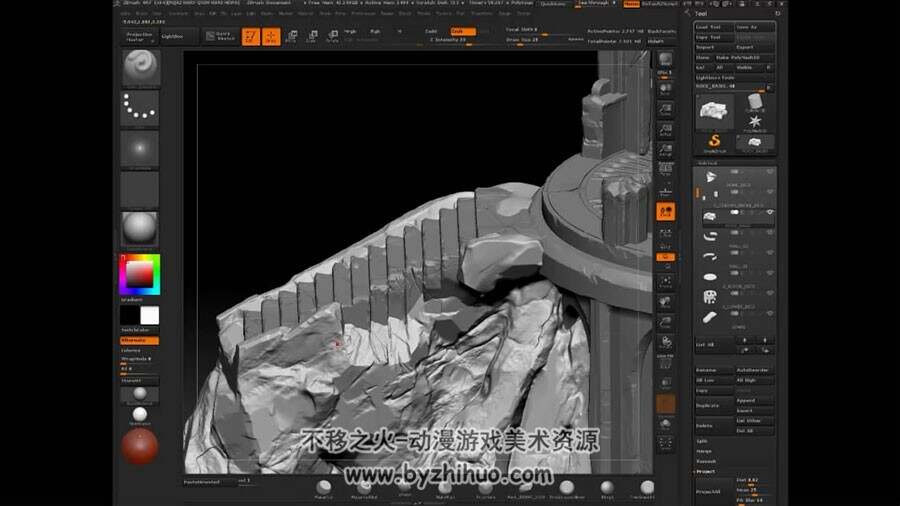Select the Move transform icon in top toolbar
Viewport: 900px width, 506px height.
pyautogui.click(x=292, y=37)
